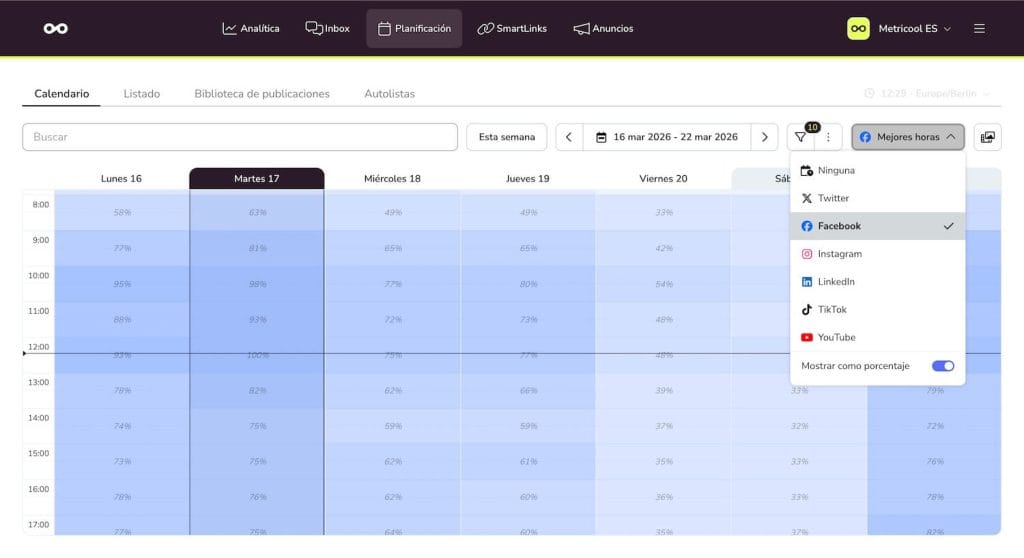1024x558 pixels.
Task: Open the date range picker
Action: (667, 137)
